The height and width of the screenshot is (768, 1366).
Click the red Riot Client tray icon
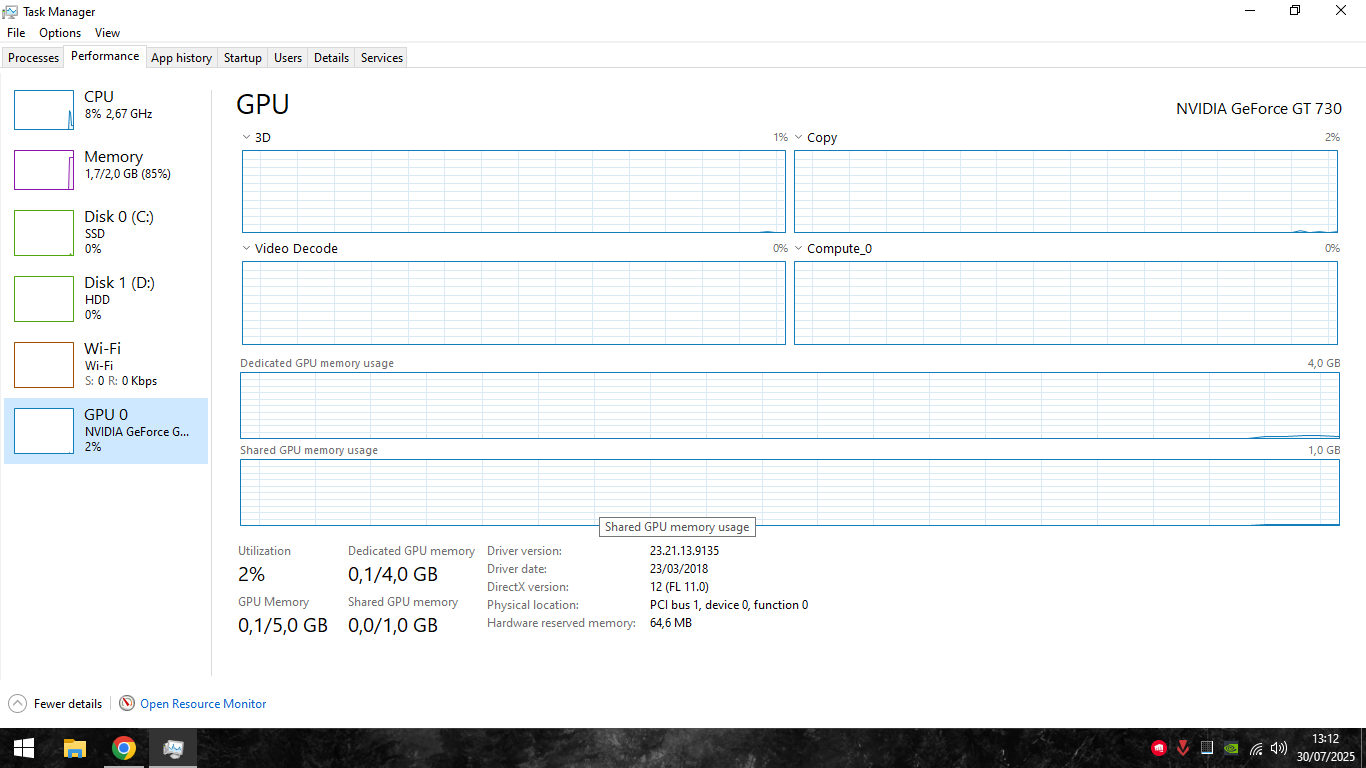[x=1159, y=748]
